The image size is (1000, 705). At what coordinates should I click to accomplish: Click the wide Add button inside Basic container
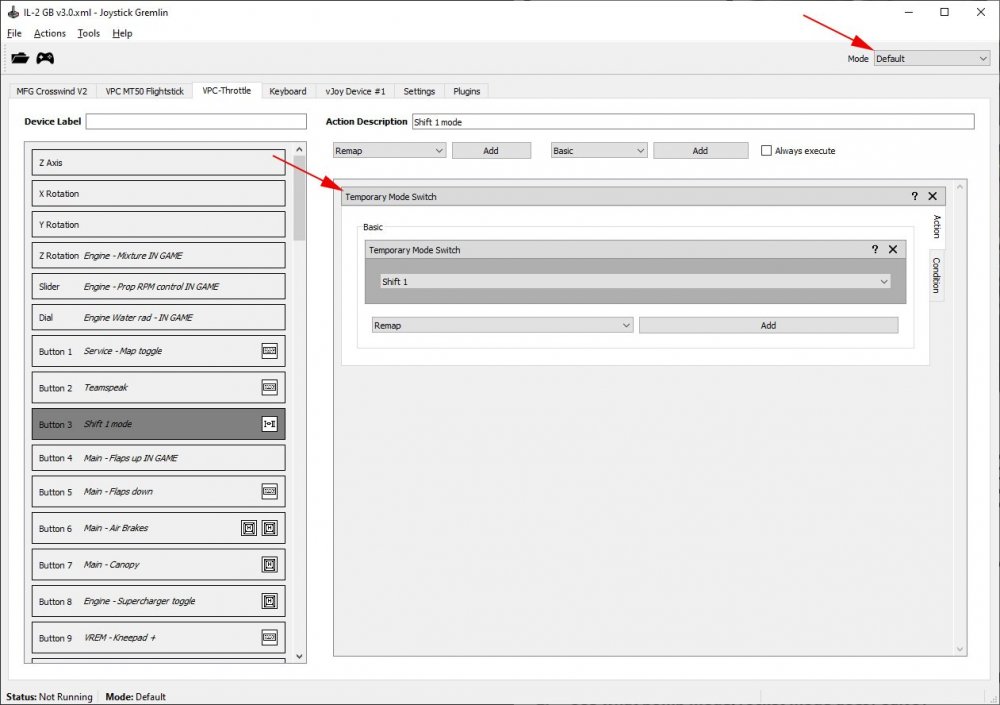click(x=768, y=325)
